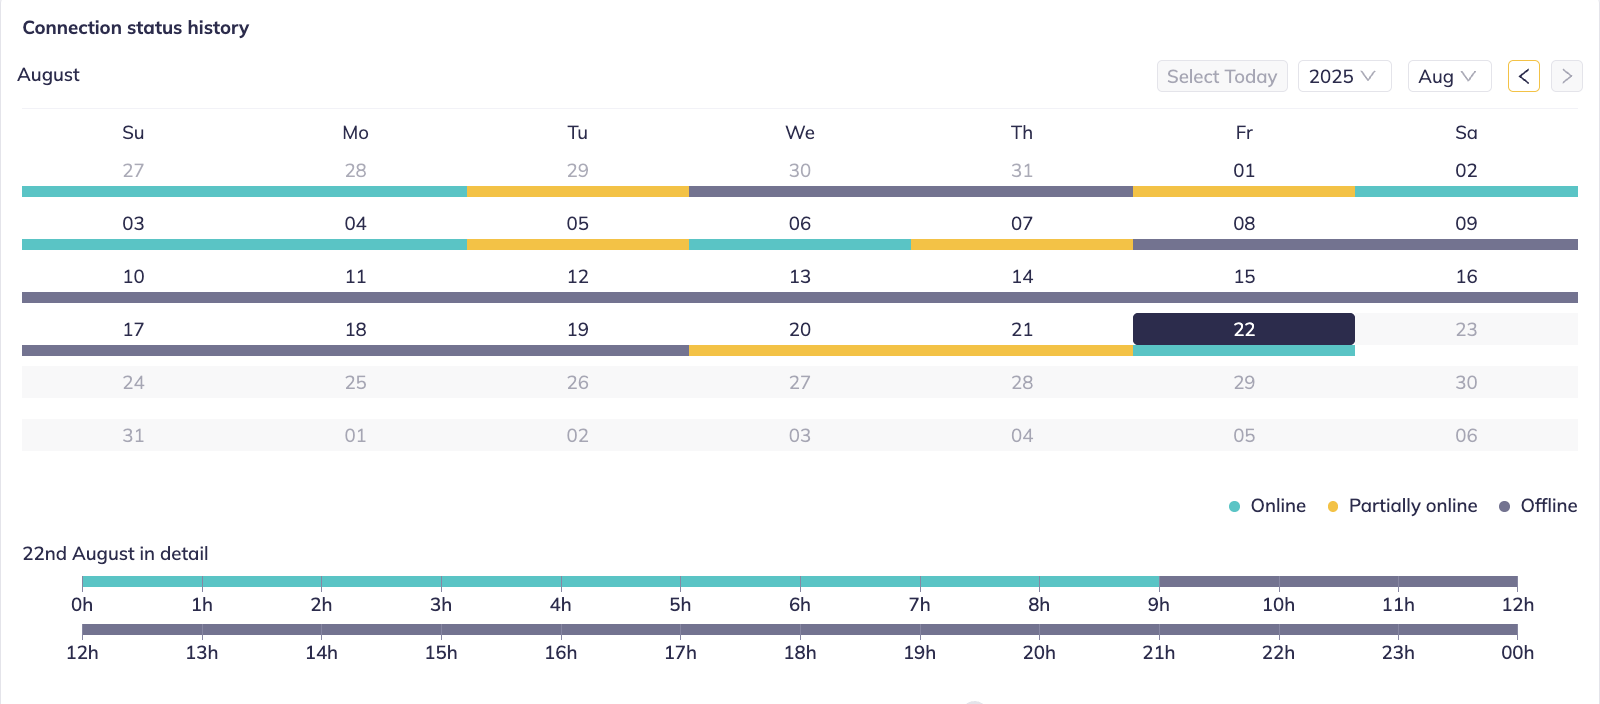
Task: Click the Offline legend dot
Action: click(x=1504, y=506)
